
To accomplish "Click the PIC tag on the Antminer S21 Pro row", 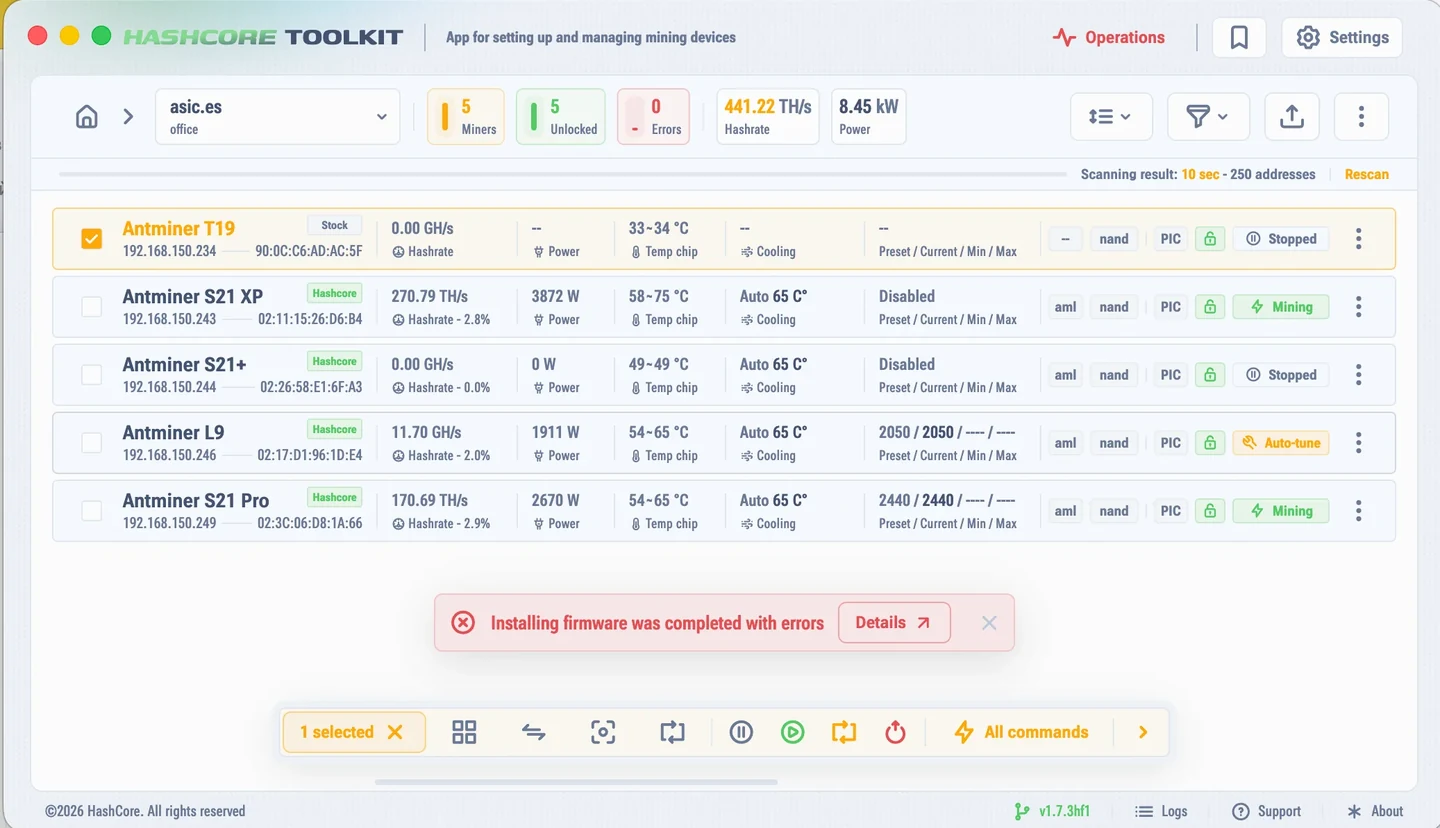I will [1170, 511].
